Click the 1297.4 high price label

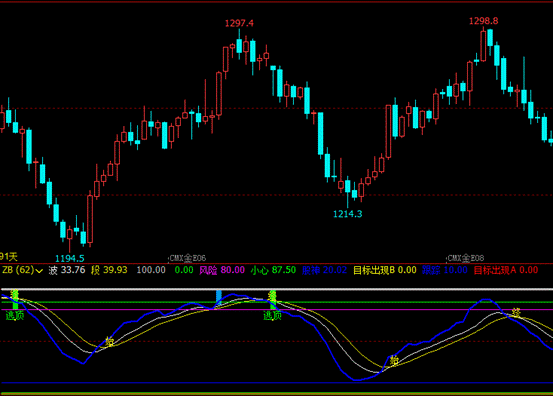pos(239,23)
